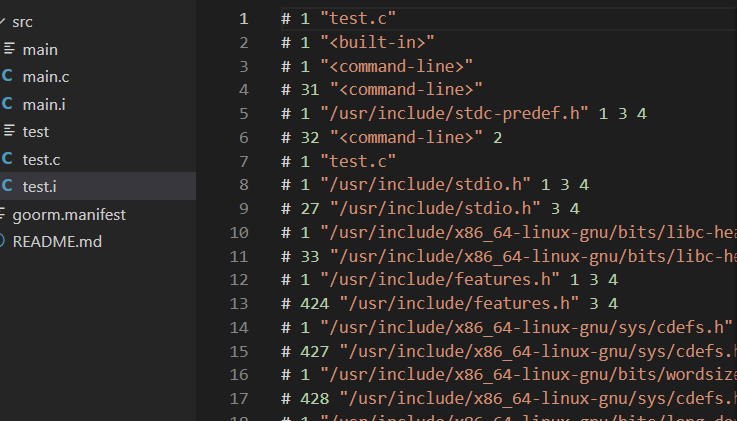This screenshot has height=421, width=737.
Task: Click line number 17 in the gutter
Action: pyautogui.click(x=239, y=399)
